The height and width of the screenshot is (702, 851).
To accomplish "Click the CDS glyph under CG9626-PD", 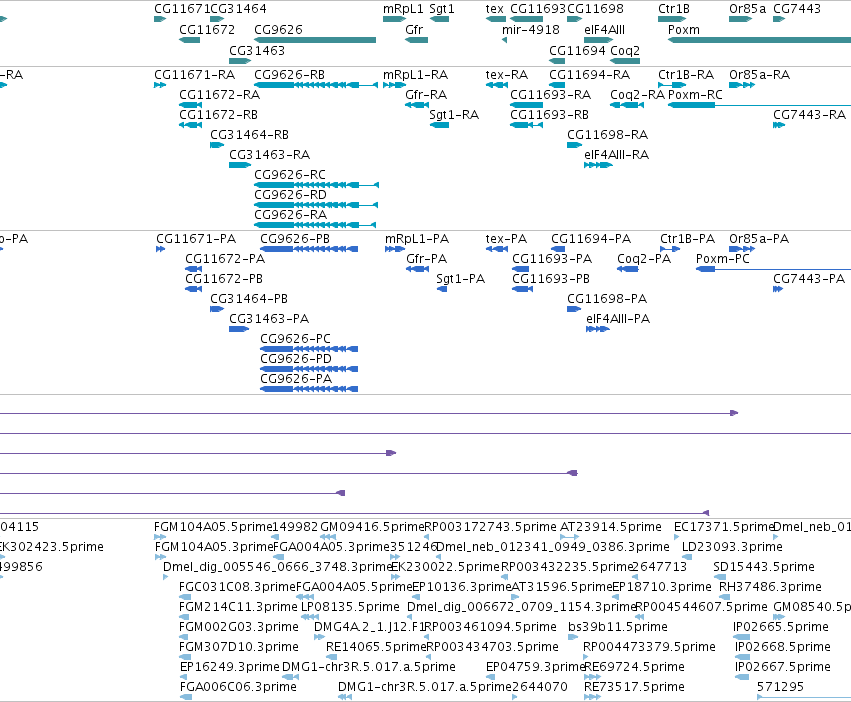I will [x=309, y=369].
